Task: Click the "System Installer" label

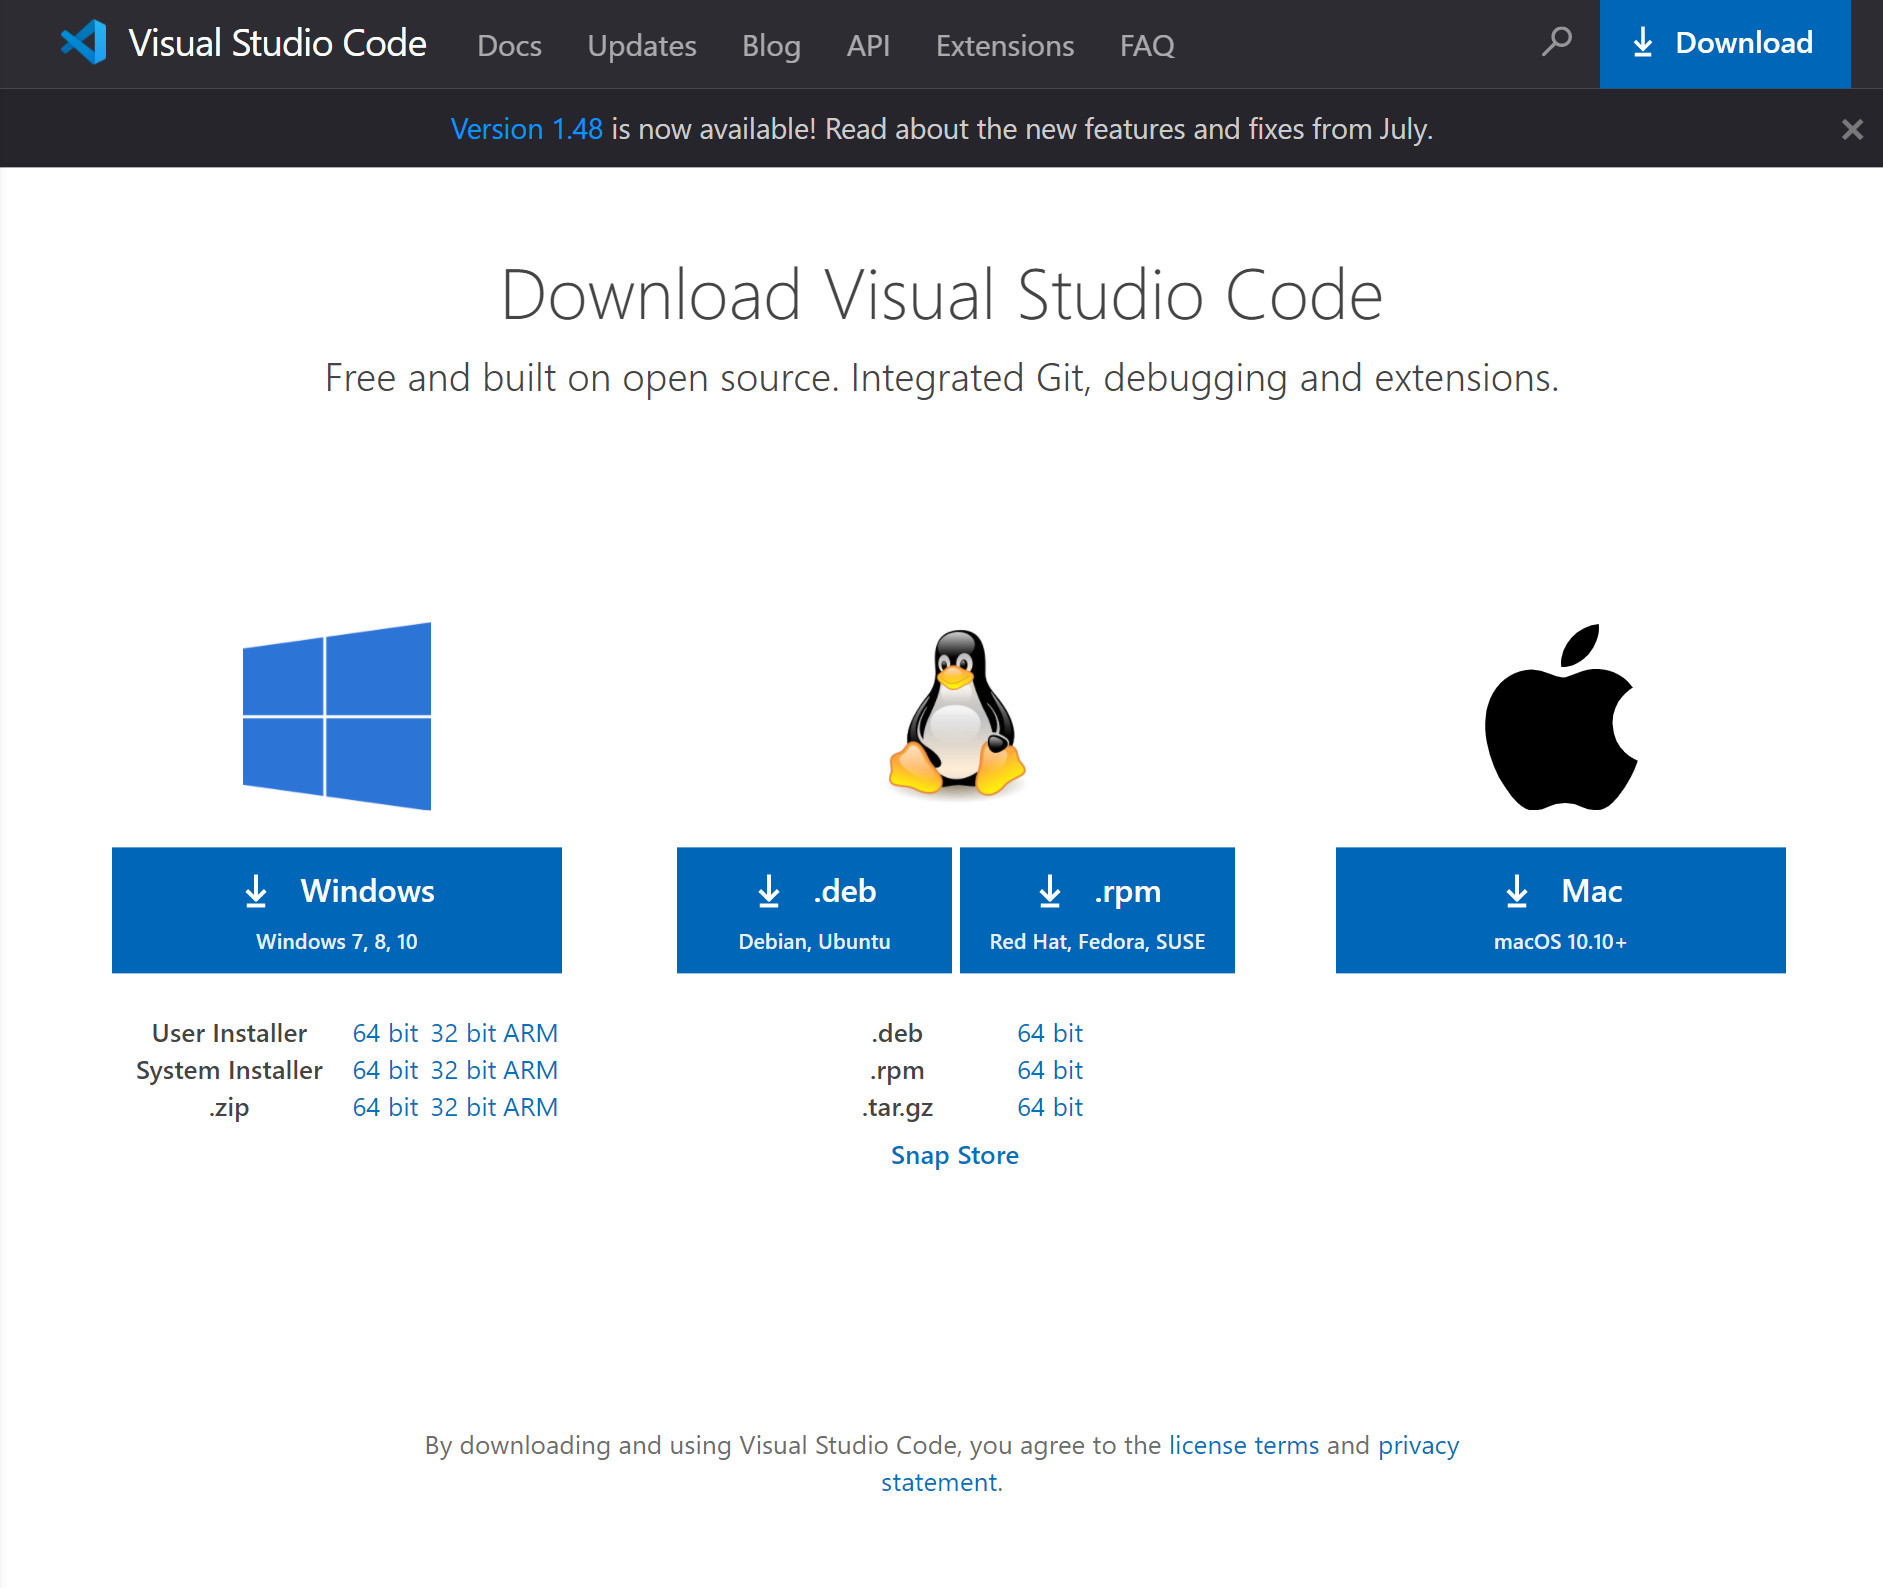Action: [x=229, y=1070]
